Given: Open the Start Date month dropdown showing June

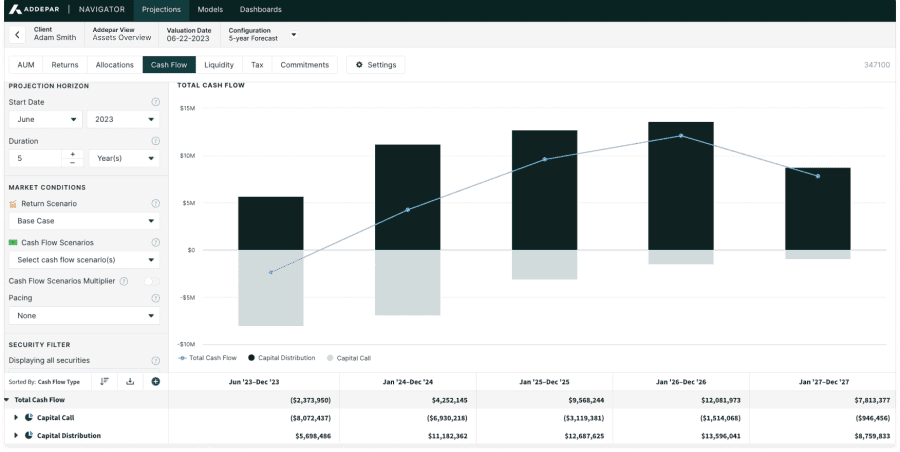Looking at the screenshot, I should 45,119.
